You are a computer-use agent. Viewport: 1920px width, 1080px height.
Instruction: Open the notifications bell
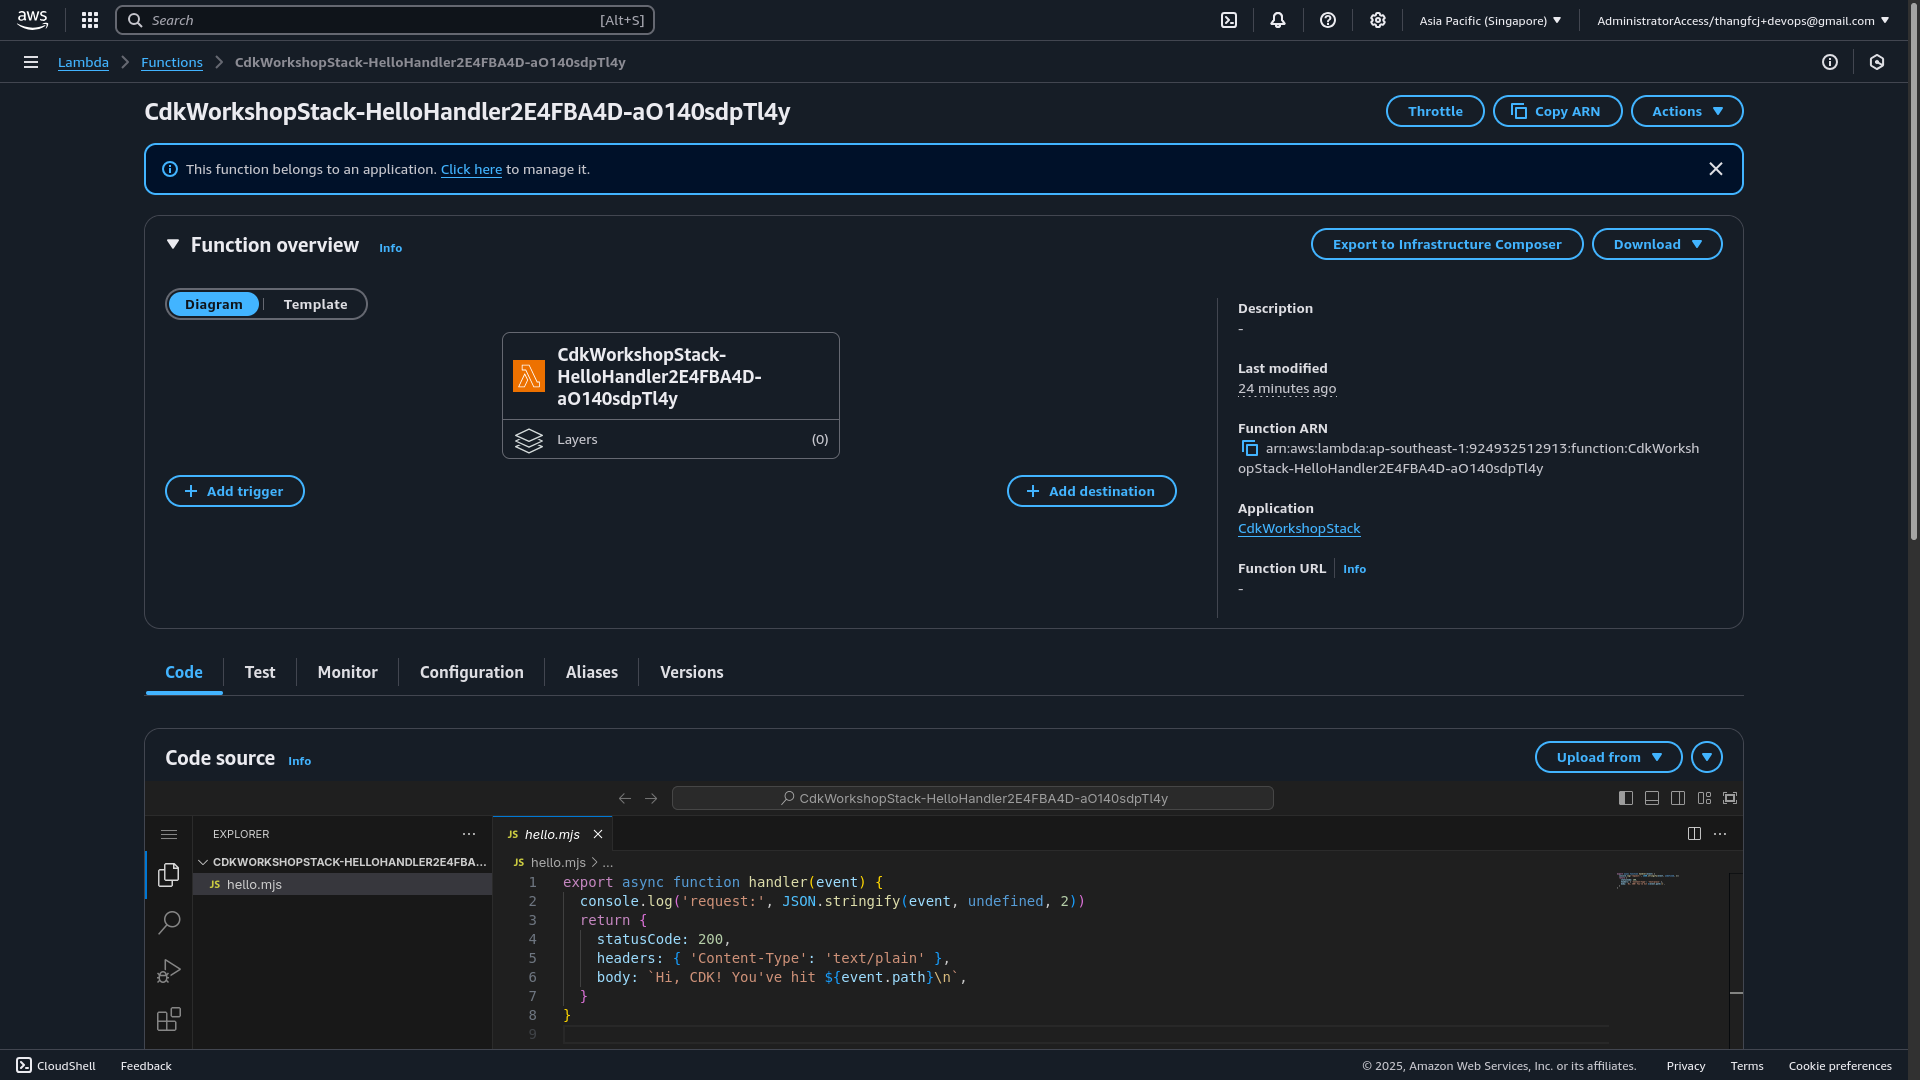tap(1278, 20)
